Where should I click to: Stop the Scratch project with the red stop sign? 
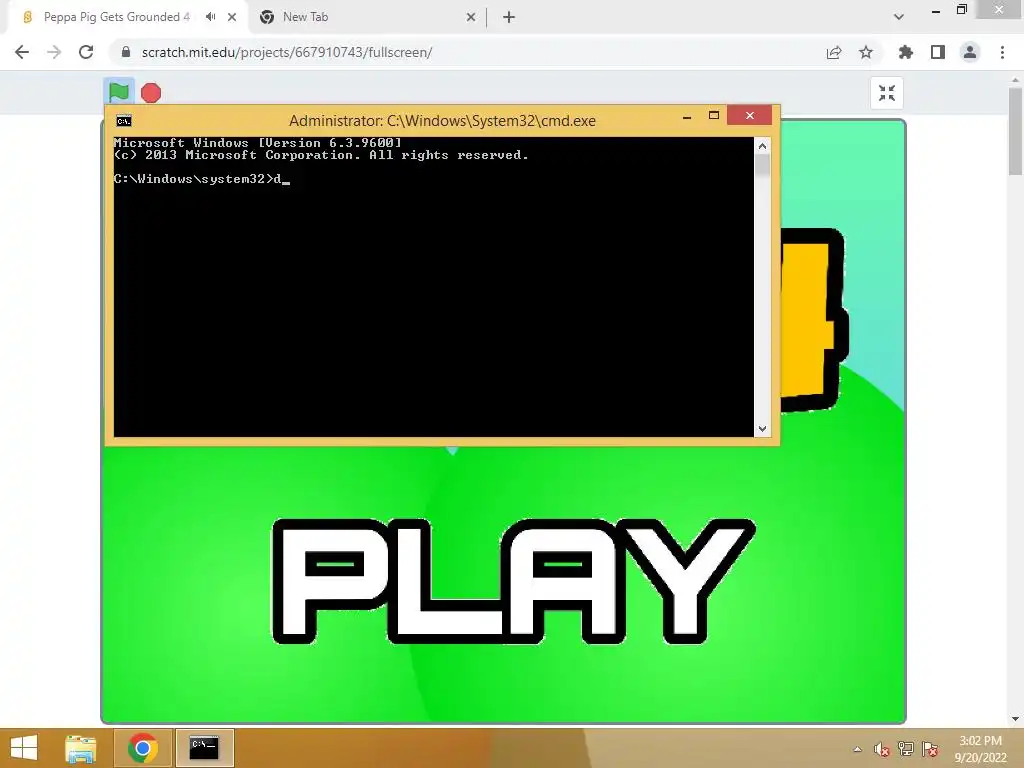coord(151,93)
